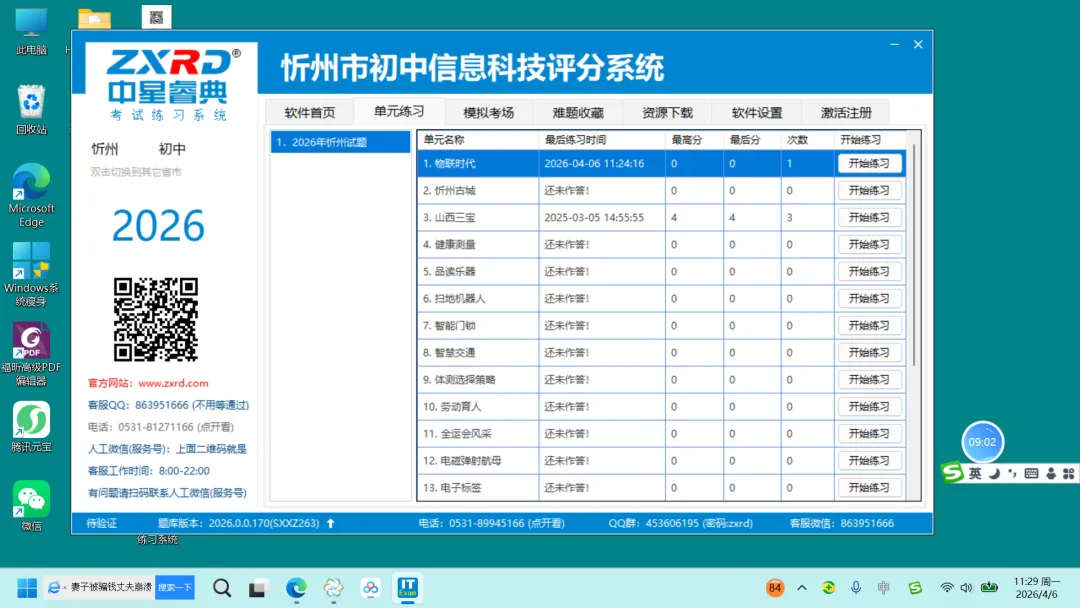
Task: Click the orange 84 tray badge
Action: (x=775, y=588)
